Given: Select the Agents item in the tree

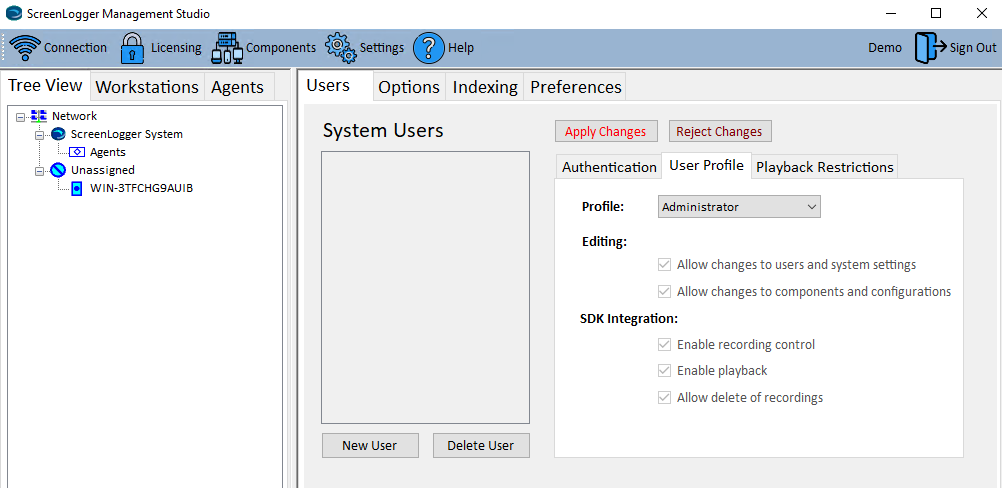Looking at the screenshot, I should pyautogui.click(x=107, y=152).
